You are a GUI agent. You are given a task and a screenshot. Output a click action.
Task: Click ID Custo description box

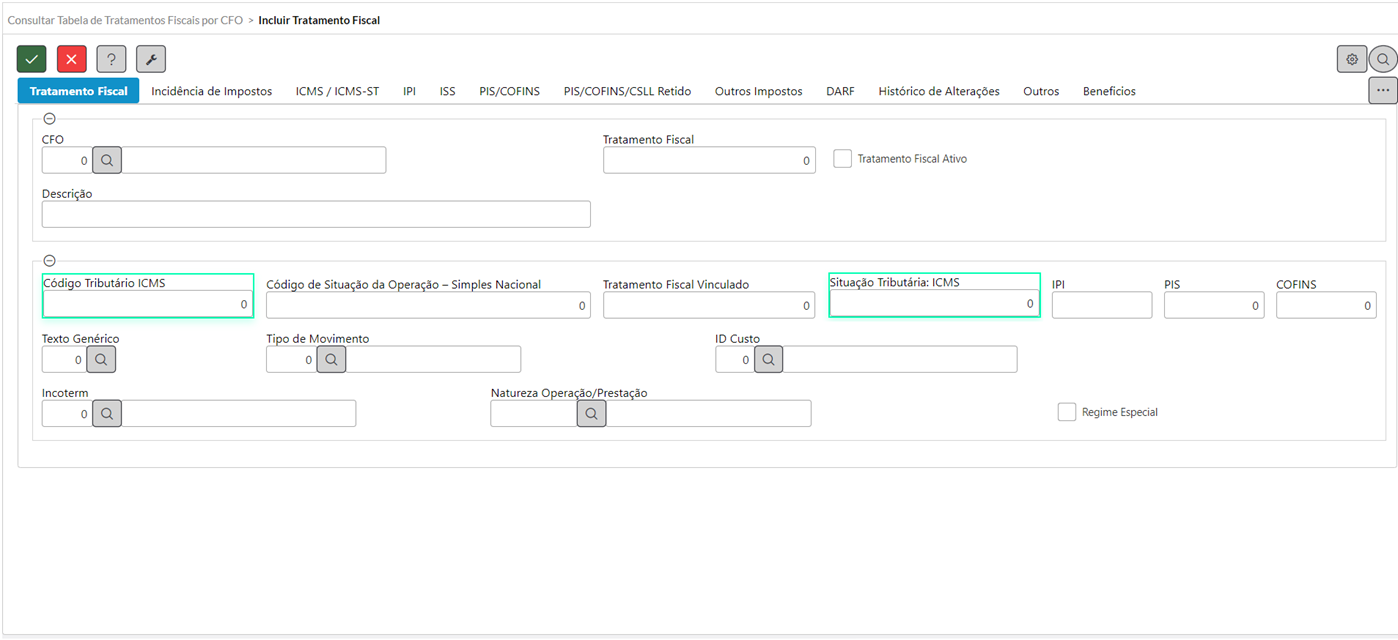(901, 359)
